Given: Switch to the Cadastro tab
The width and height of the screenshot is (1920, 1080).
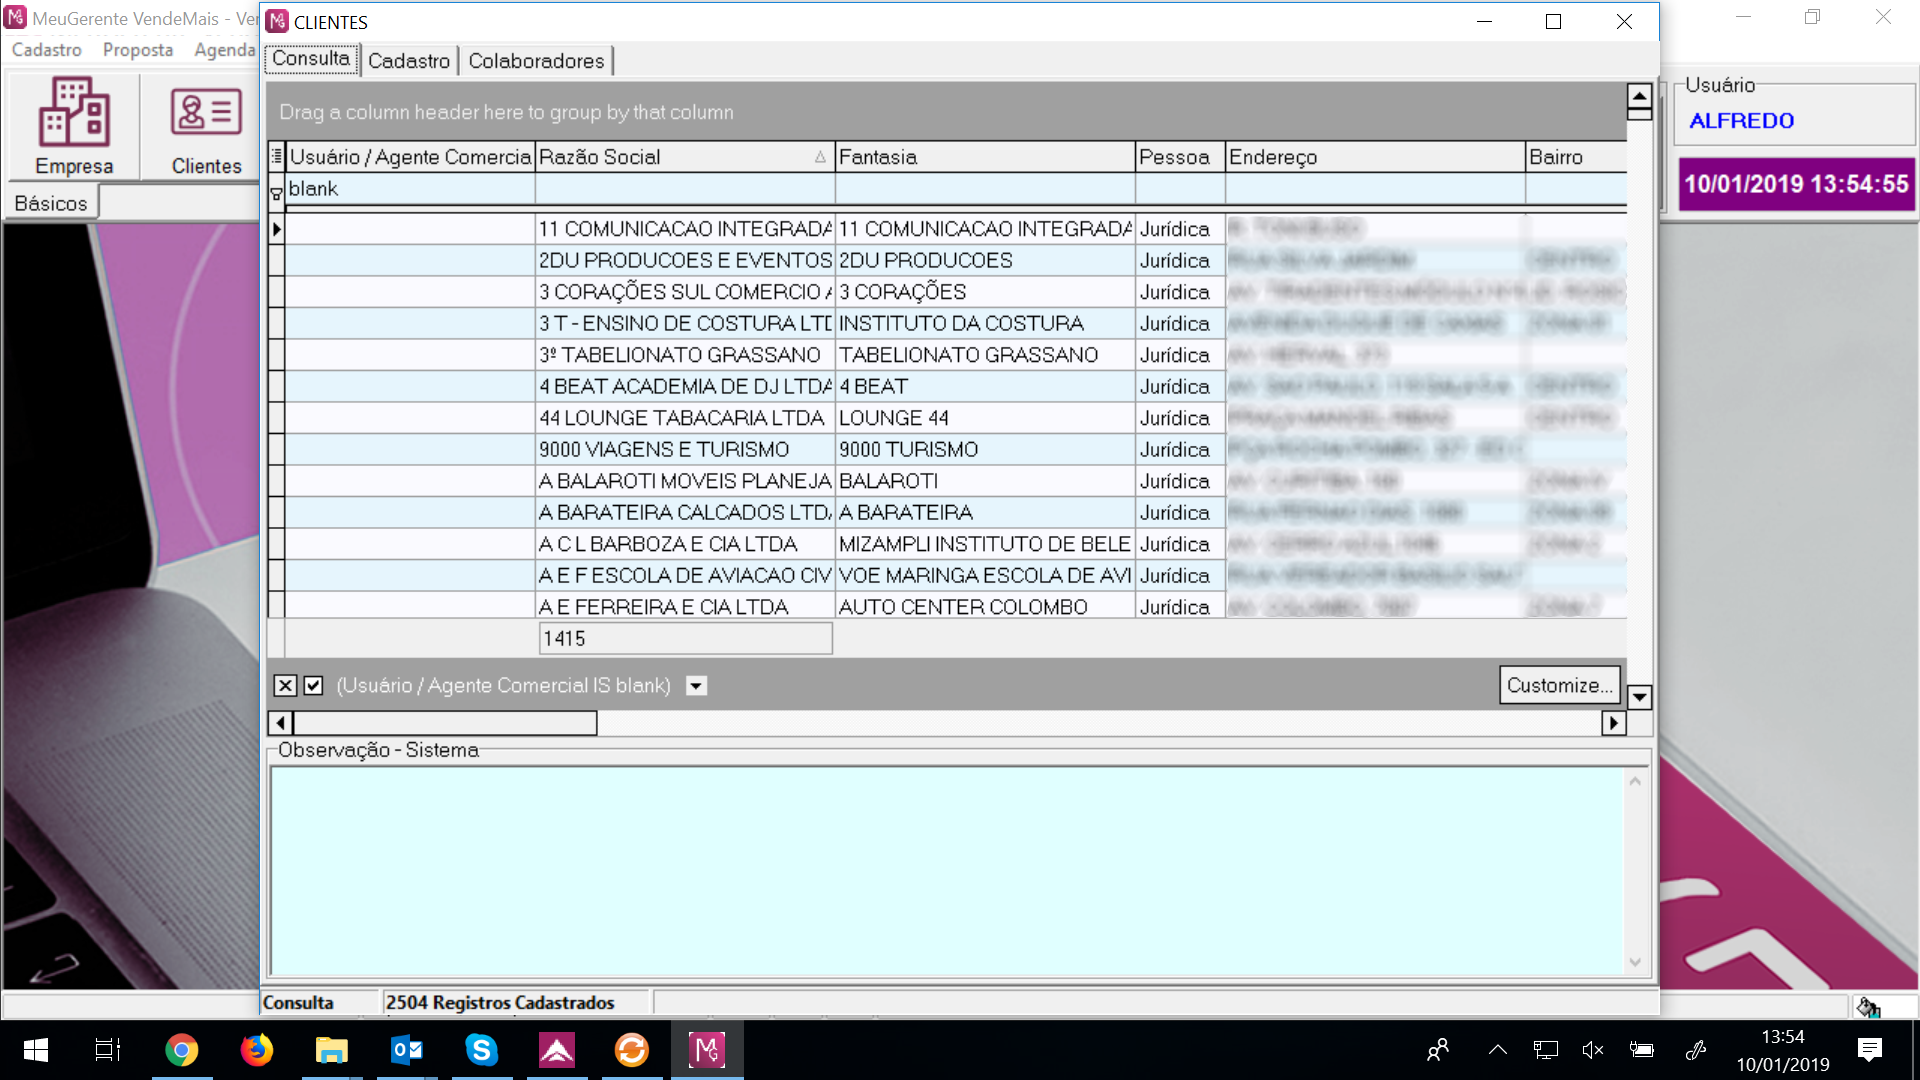Looking at the screenshot, I should coord(409,61).
